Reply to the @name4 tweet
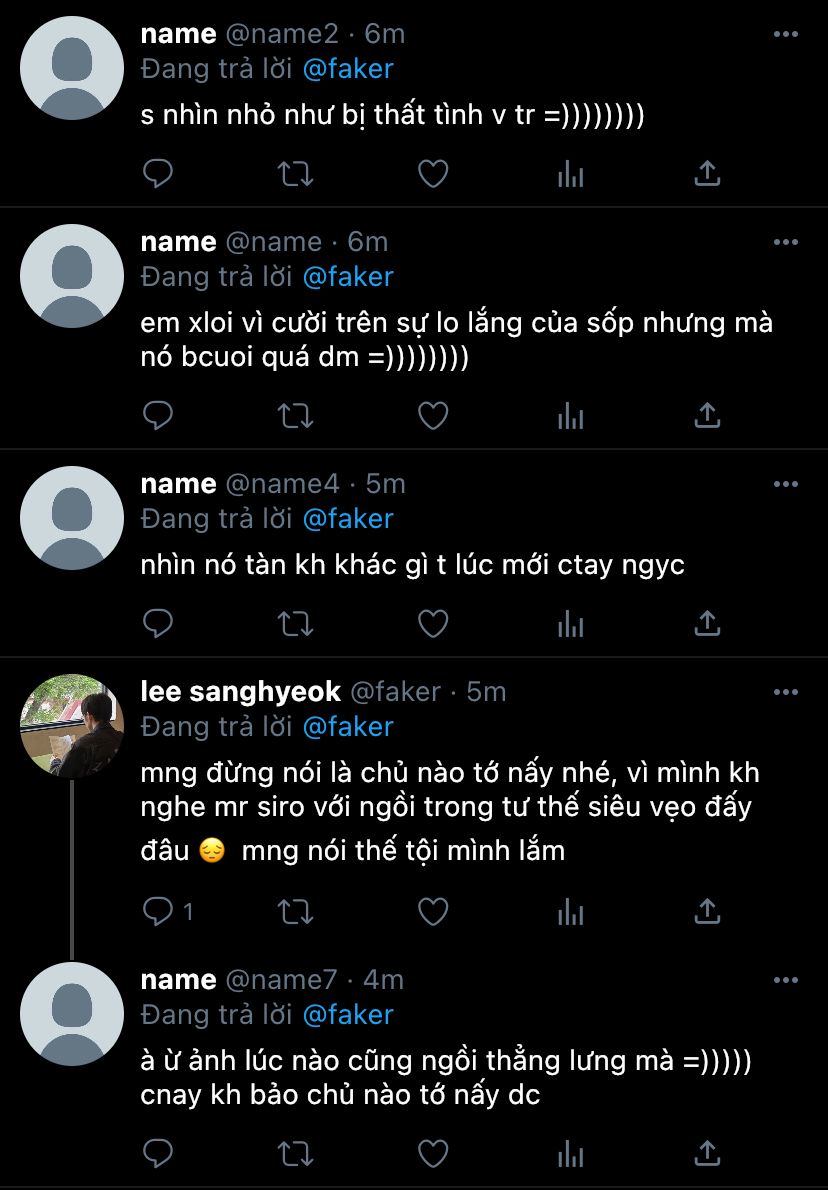 tap(158, 624)
